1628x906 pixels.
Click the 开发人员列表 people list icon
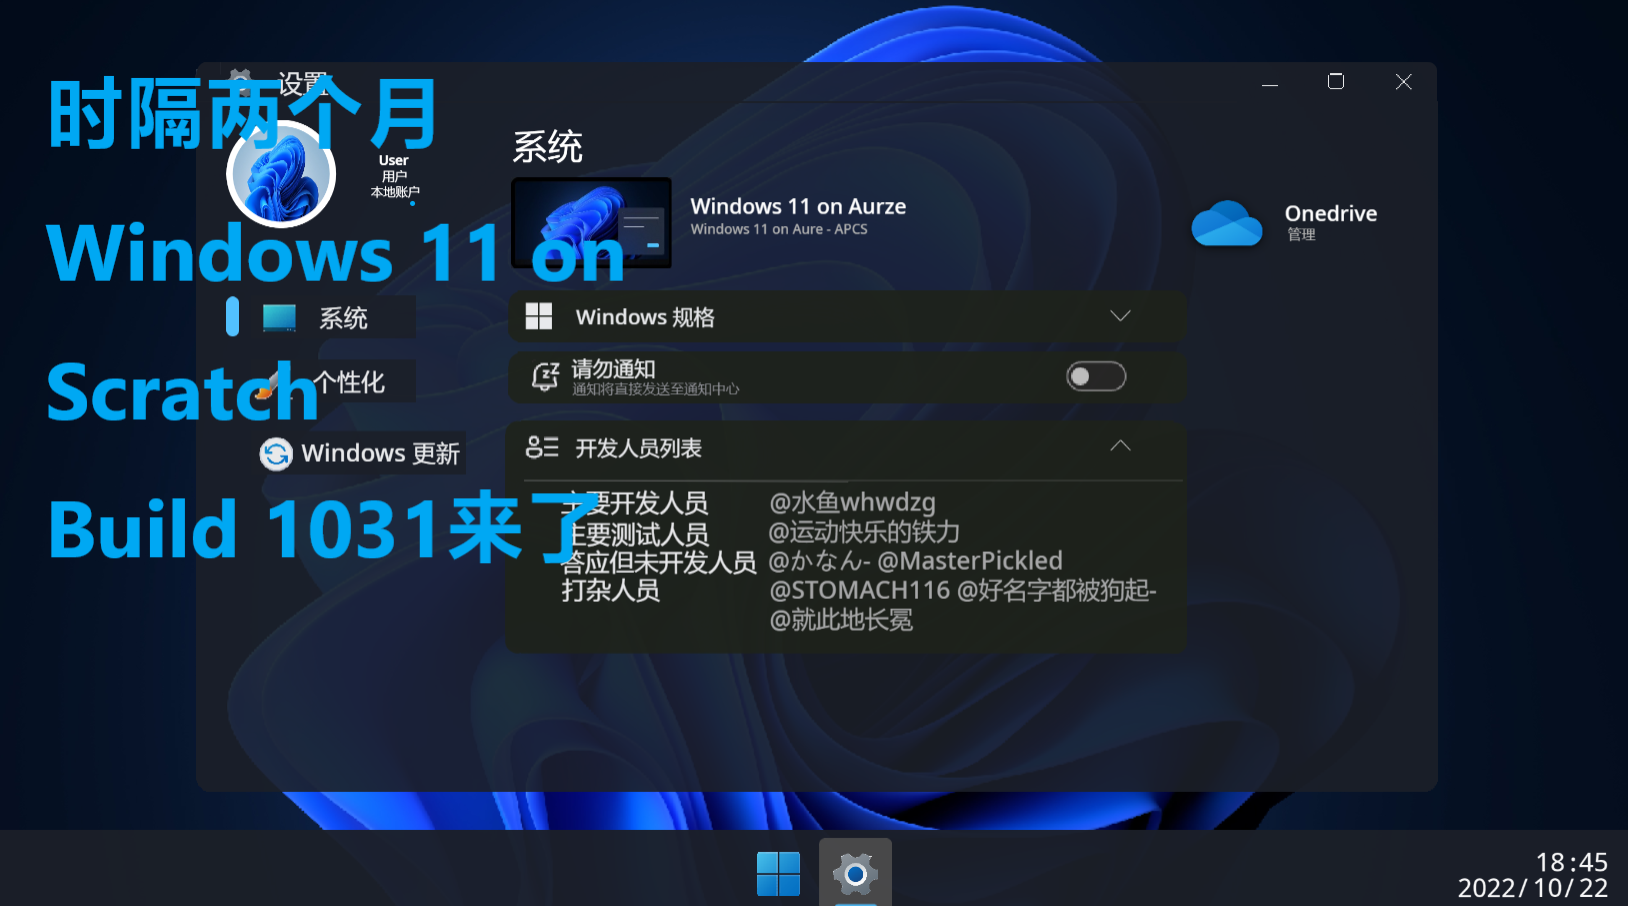point(542,449)
